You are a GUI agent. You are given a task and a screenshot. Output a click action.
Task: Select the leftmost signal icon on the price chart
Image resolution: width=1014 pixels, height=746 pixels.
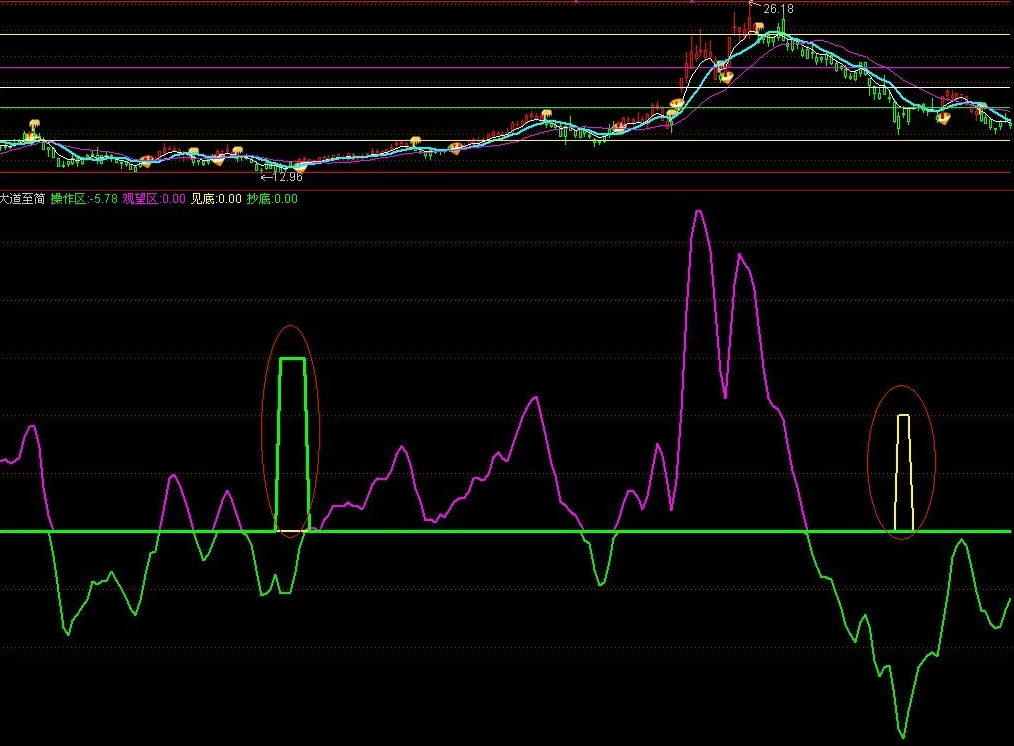pos(33,125)
